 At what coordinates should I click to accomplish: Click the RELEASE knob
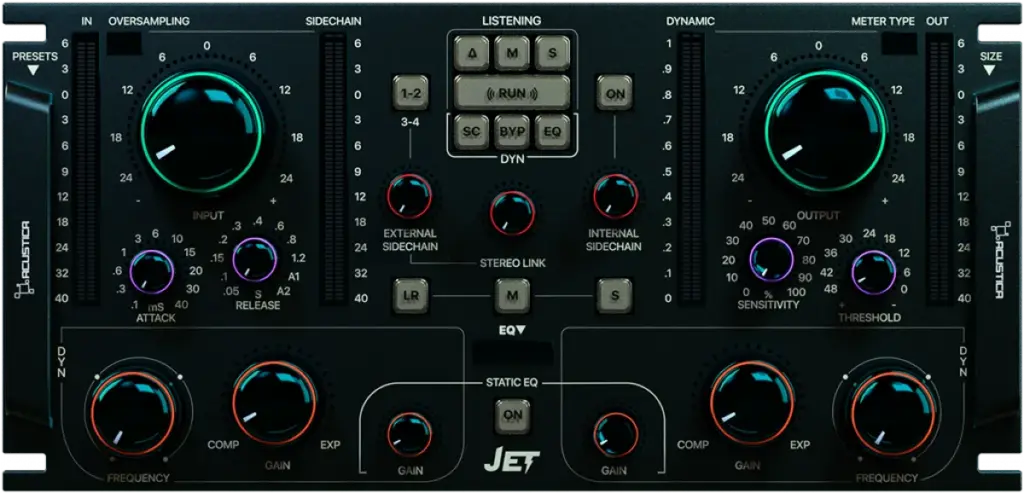pyautogui.click(x=255, y=259)
